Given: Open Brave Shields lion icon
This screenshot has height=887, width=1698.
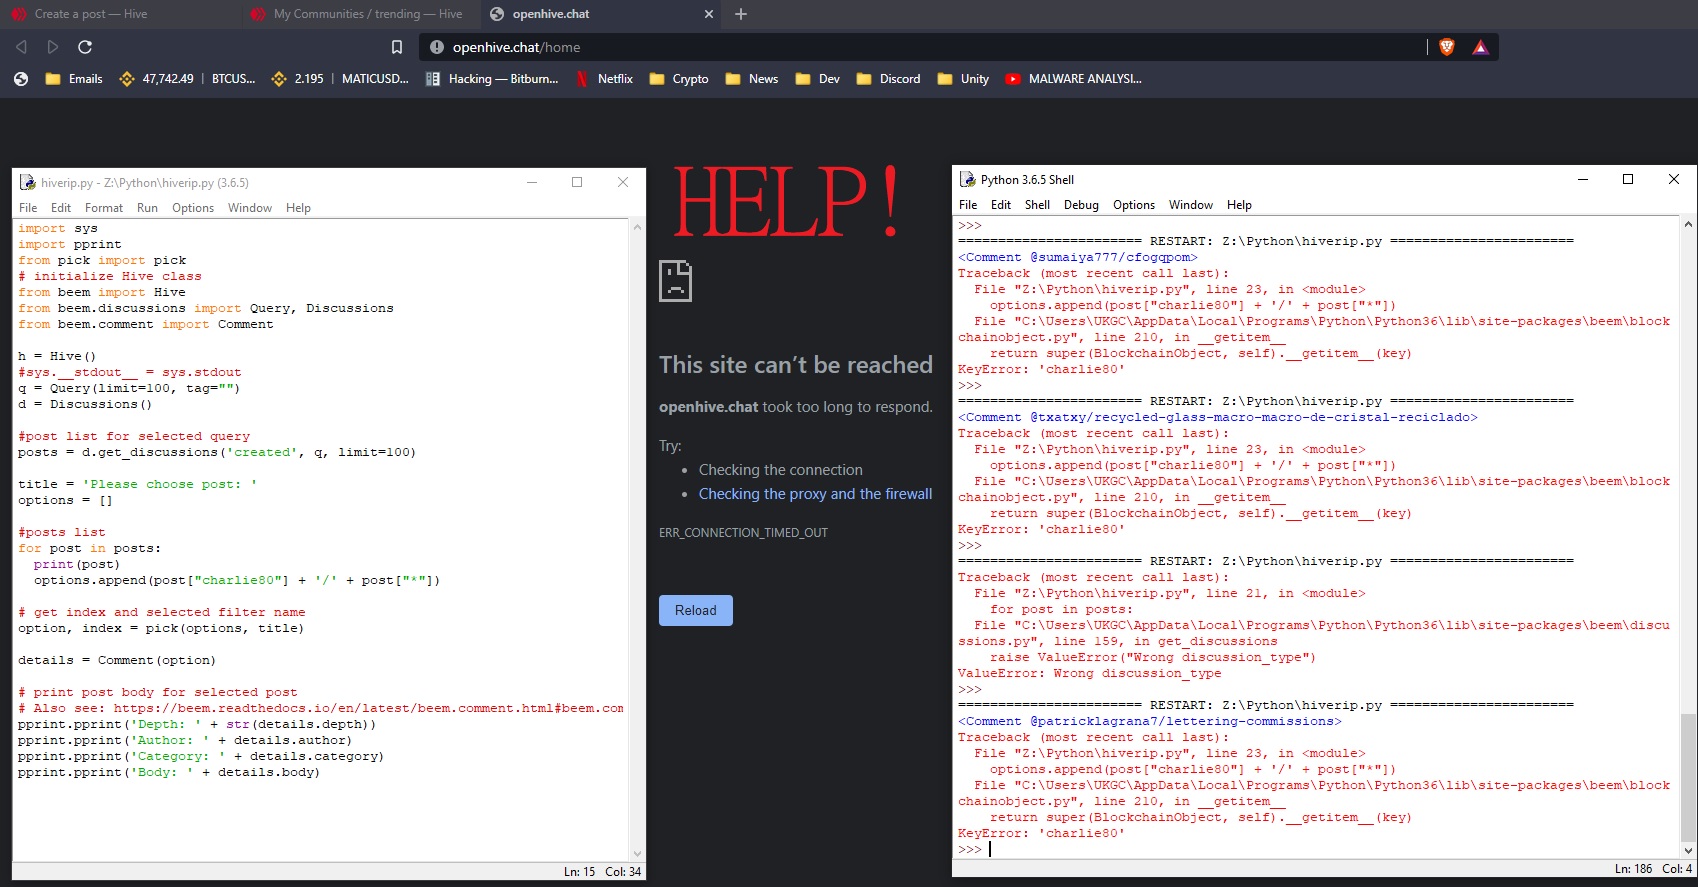Looking at the screenshot, I should click(x=1447, y=47).
